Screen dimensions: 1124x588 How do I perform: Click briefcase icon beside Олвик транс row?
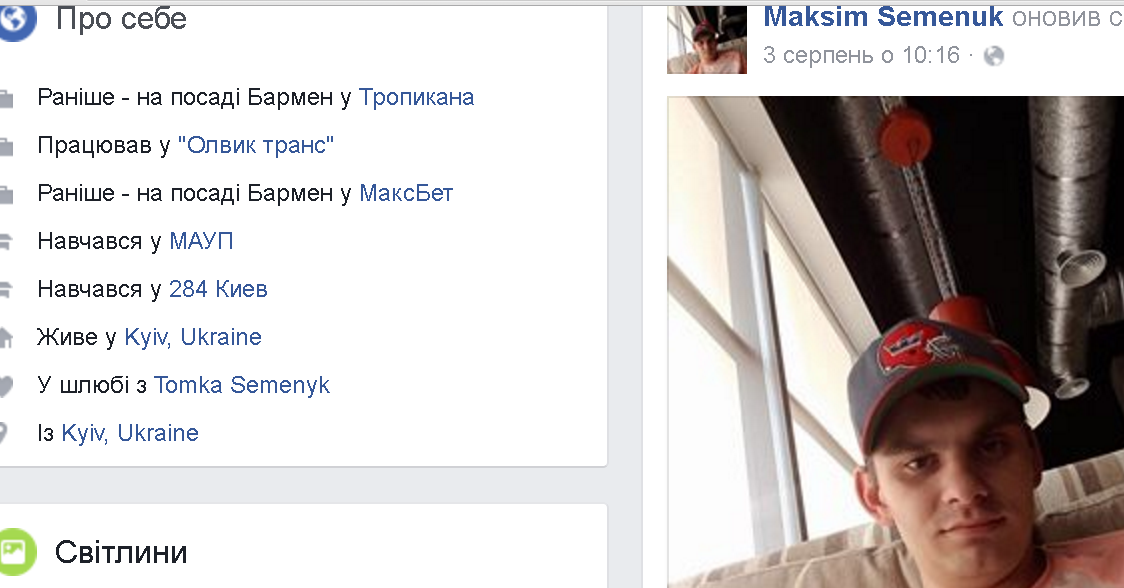pyautogui.click(x=6, y=147)
